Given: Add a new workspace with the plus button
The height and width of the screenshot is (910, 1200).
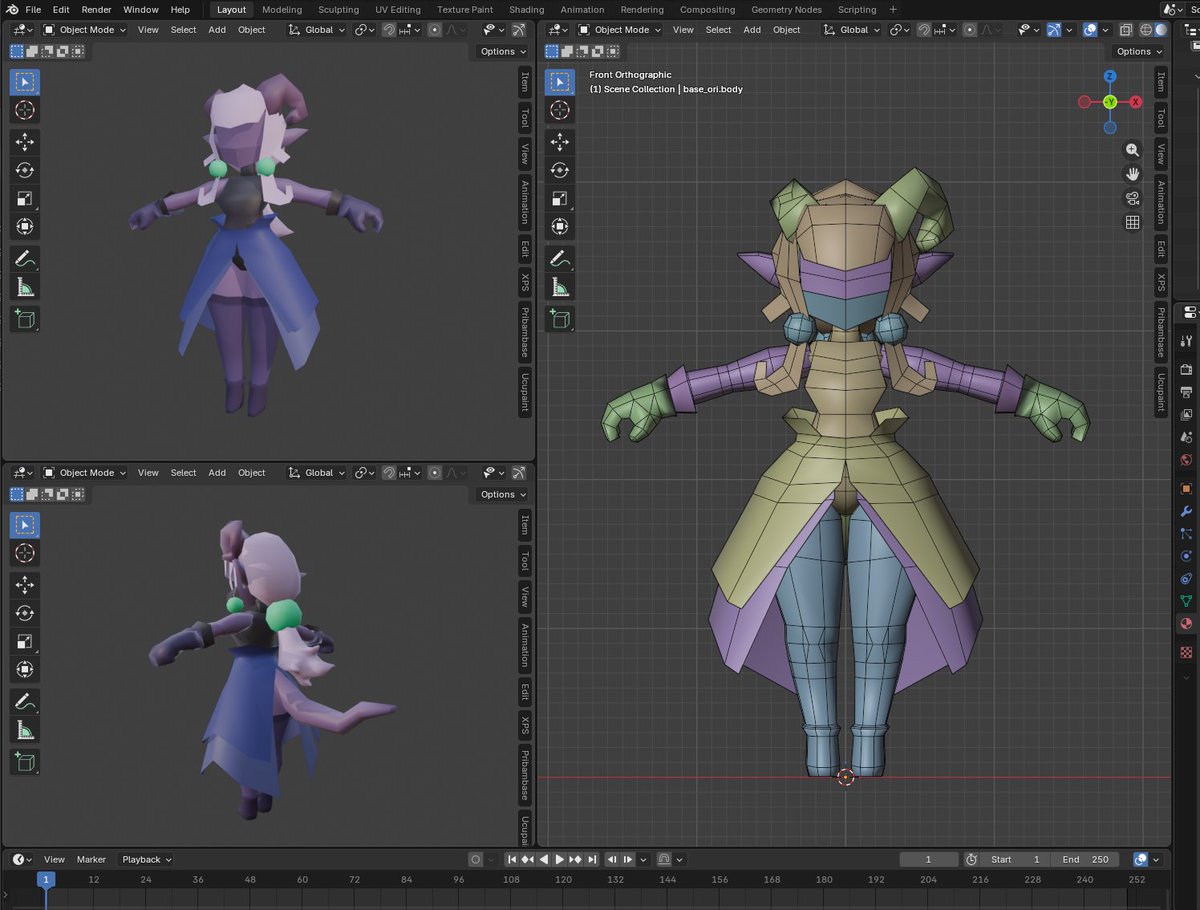Looking at the screenshot, I should [893, 9].
